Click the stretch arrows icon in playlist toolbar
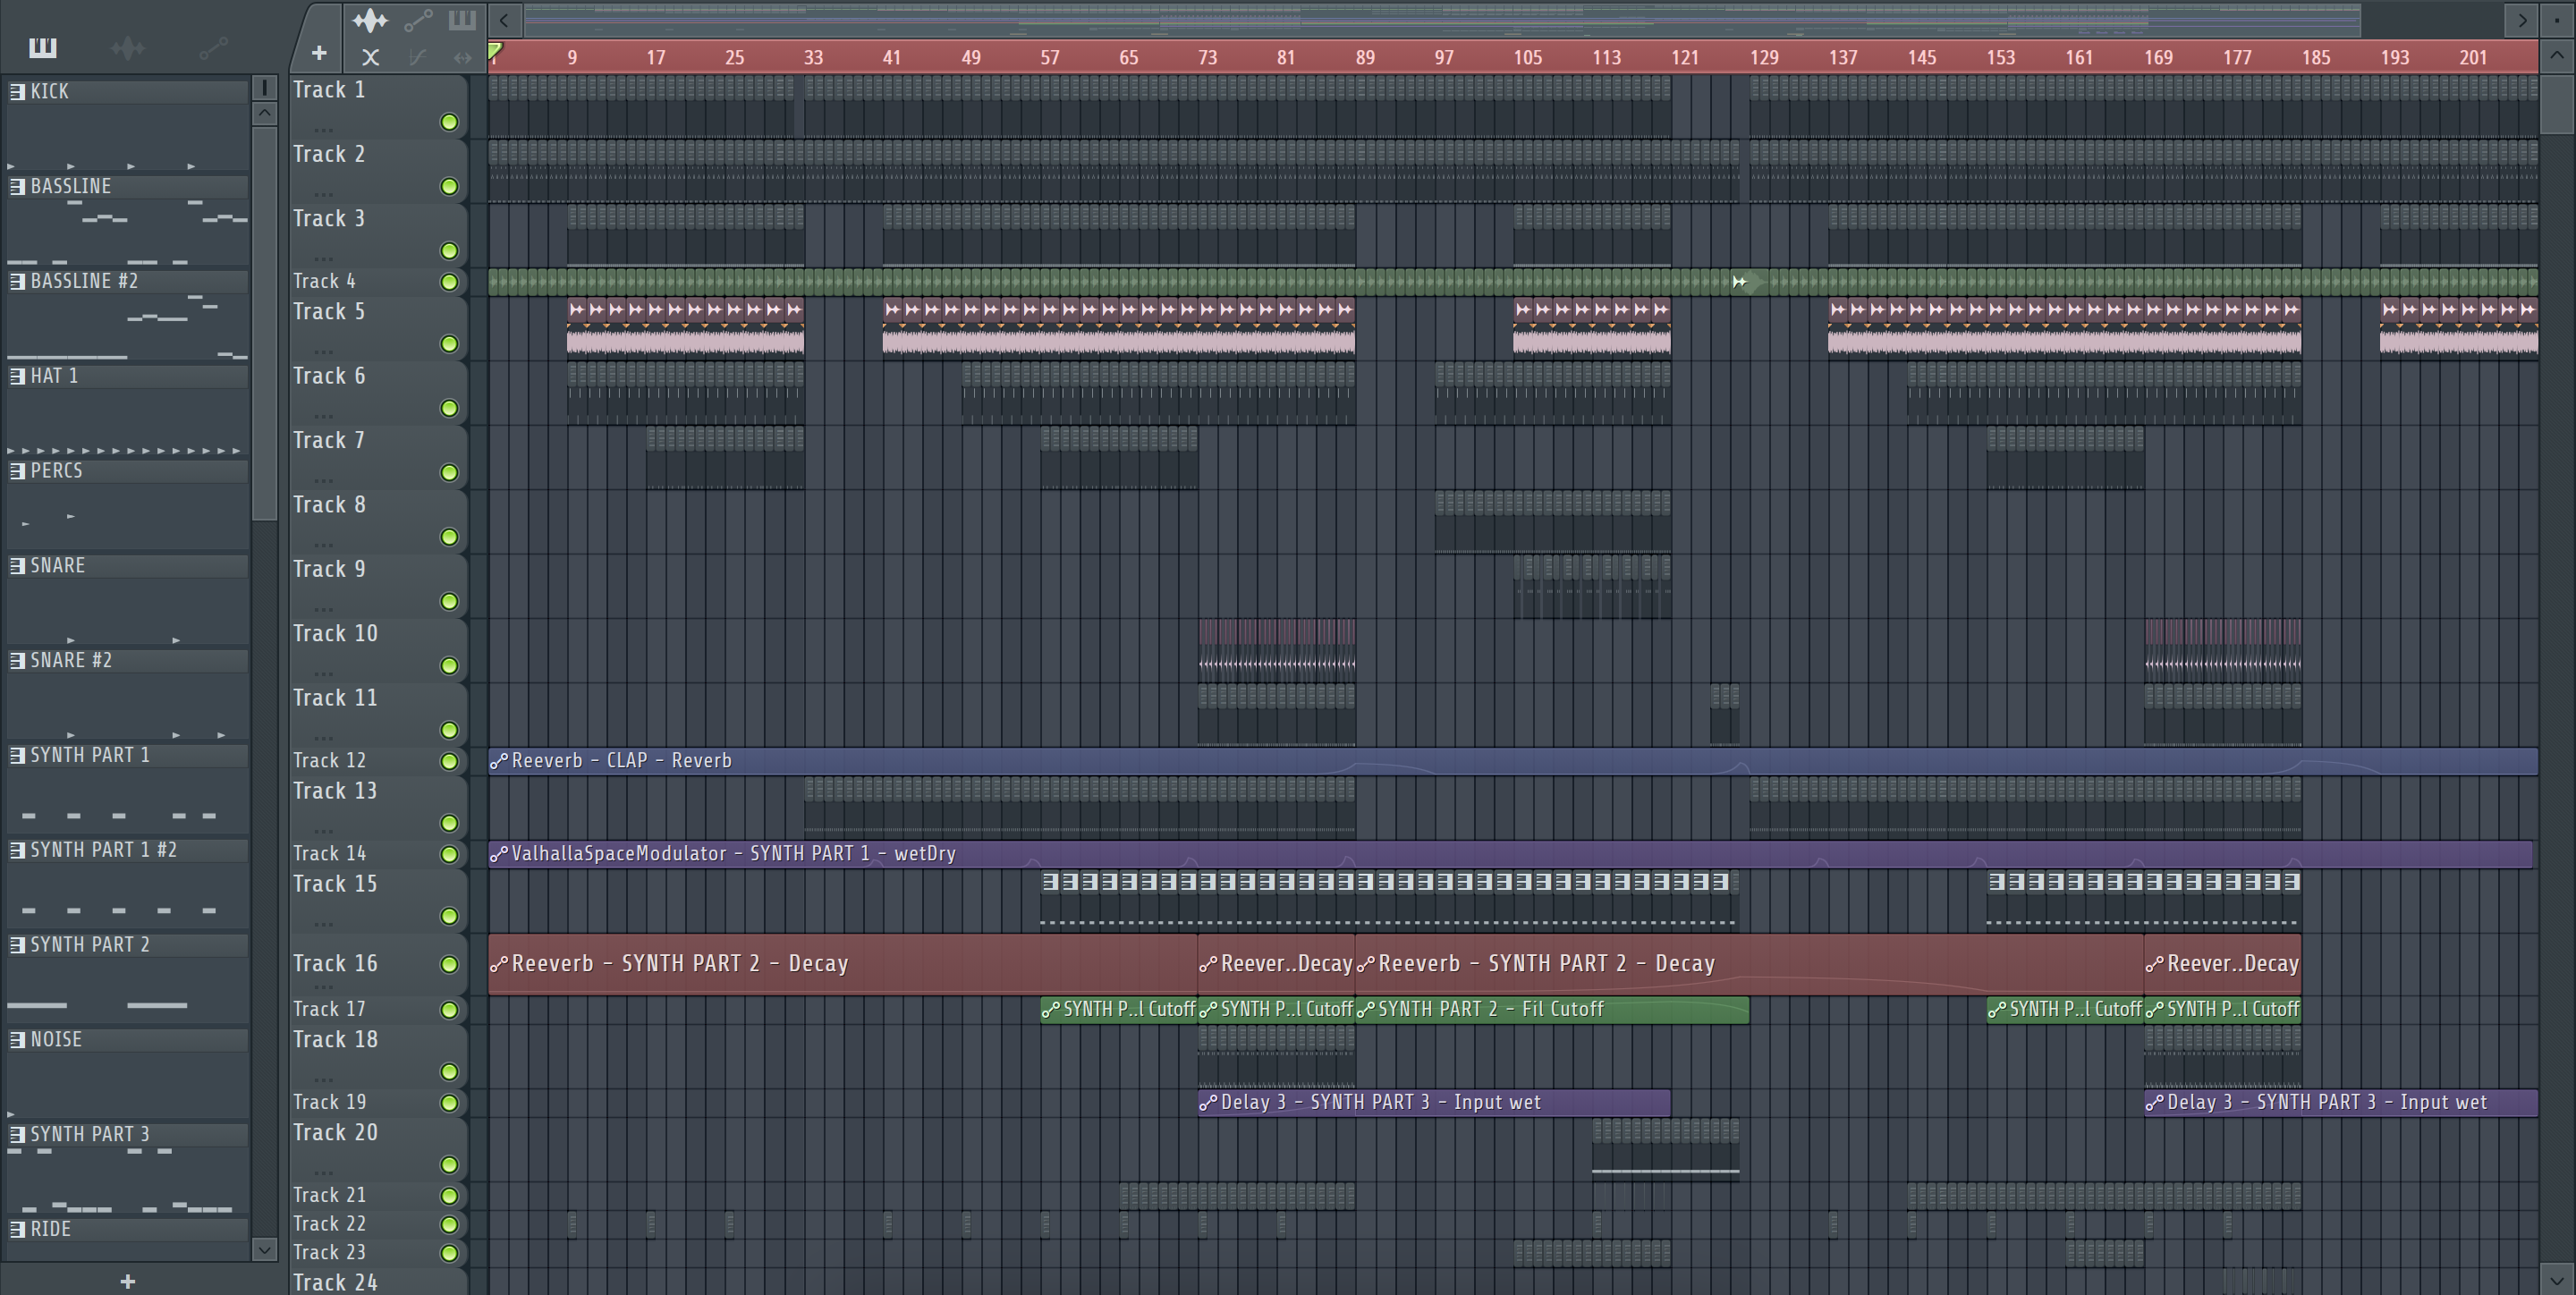The height and width of the screenshot is (1295, 2576). click(462, 57)
